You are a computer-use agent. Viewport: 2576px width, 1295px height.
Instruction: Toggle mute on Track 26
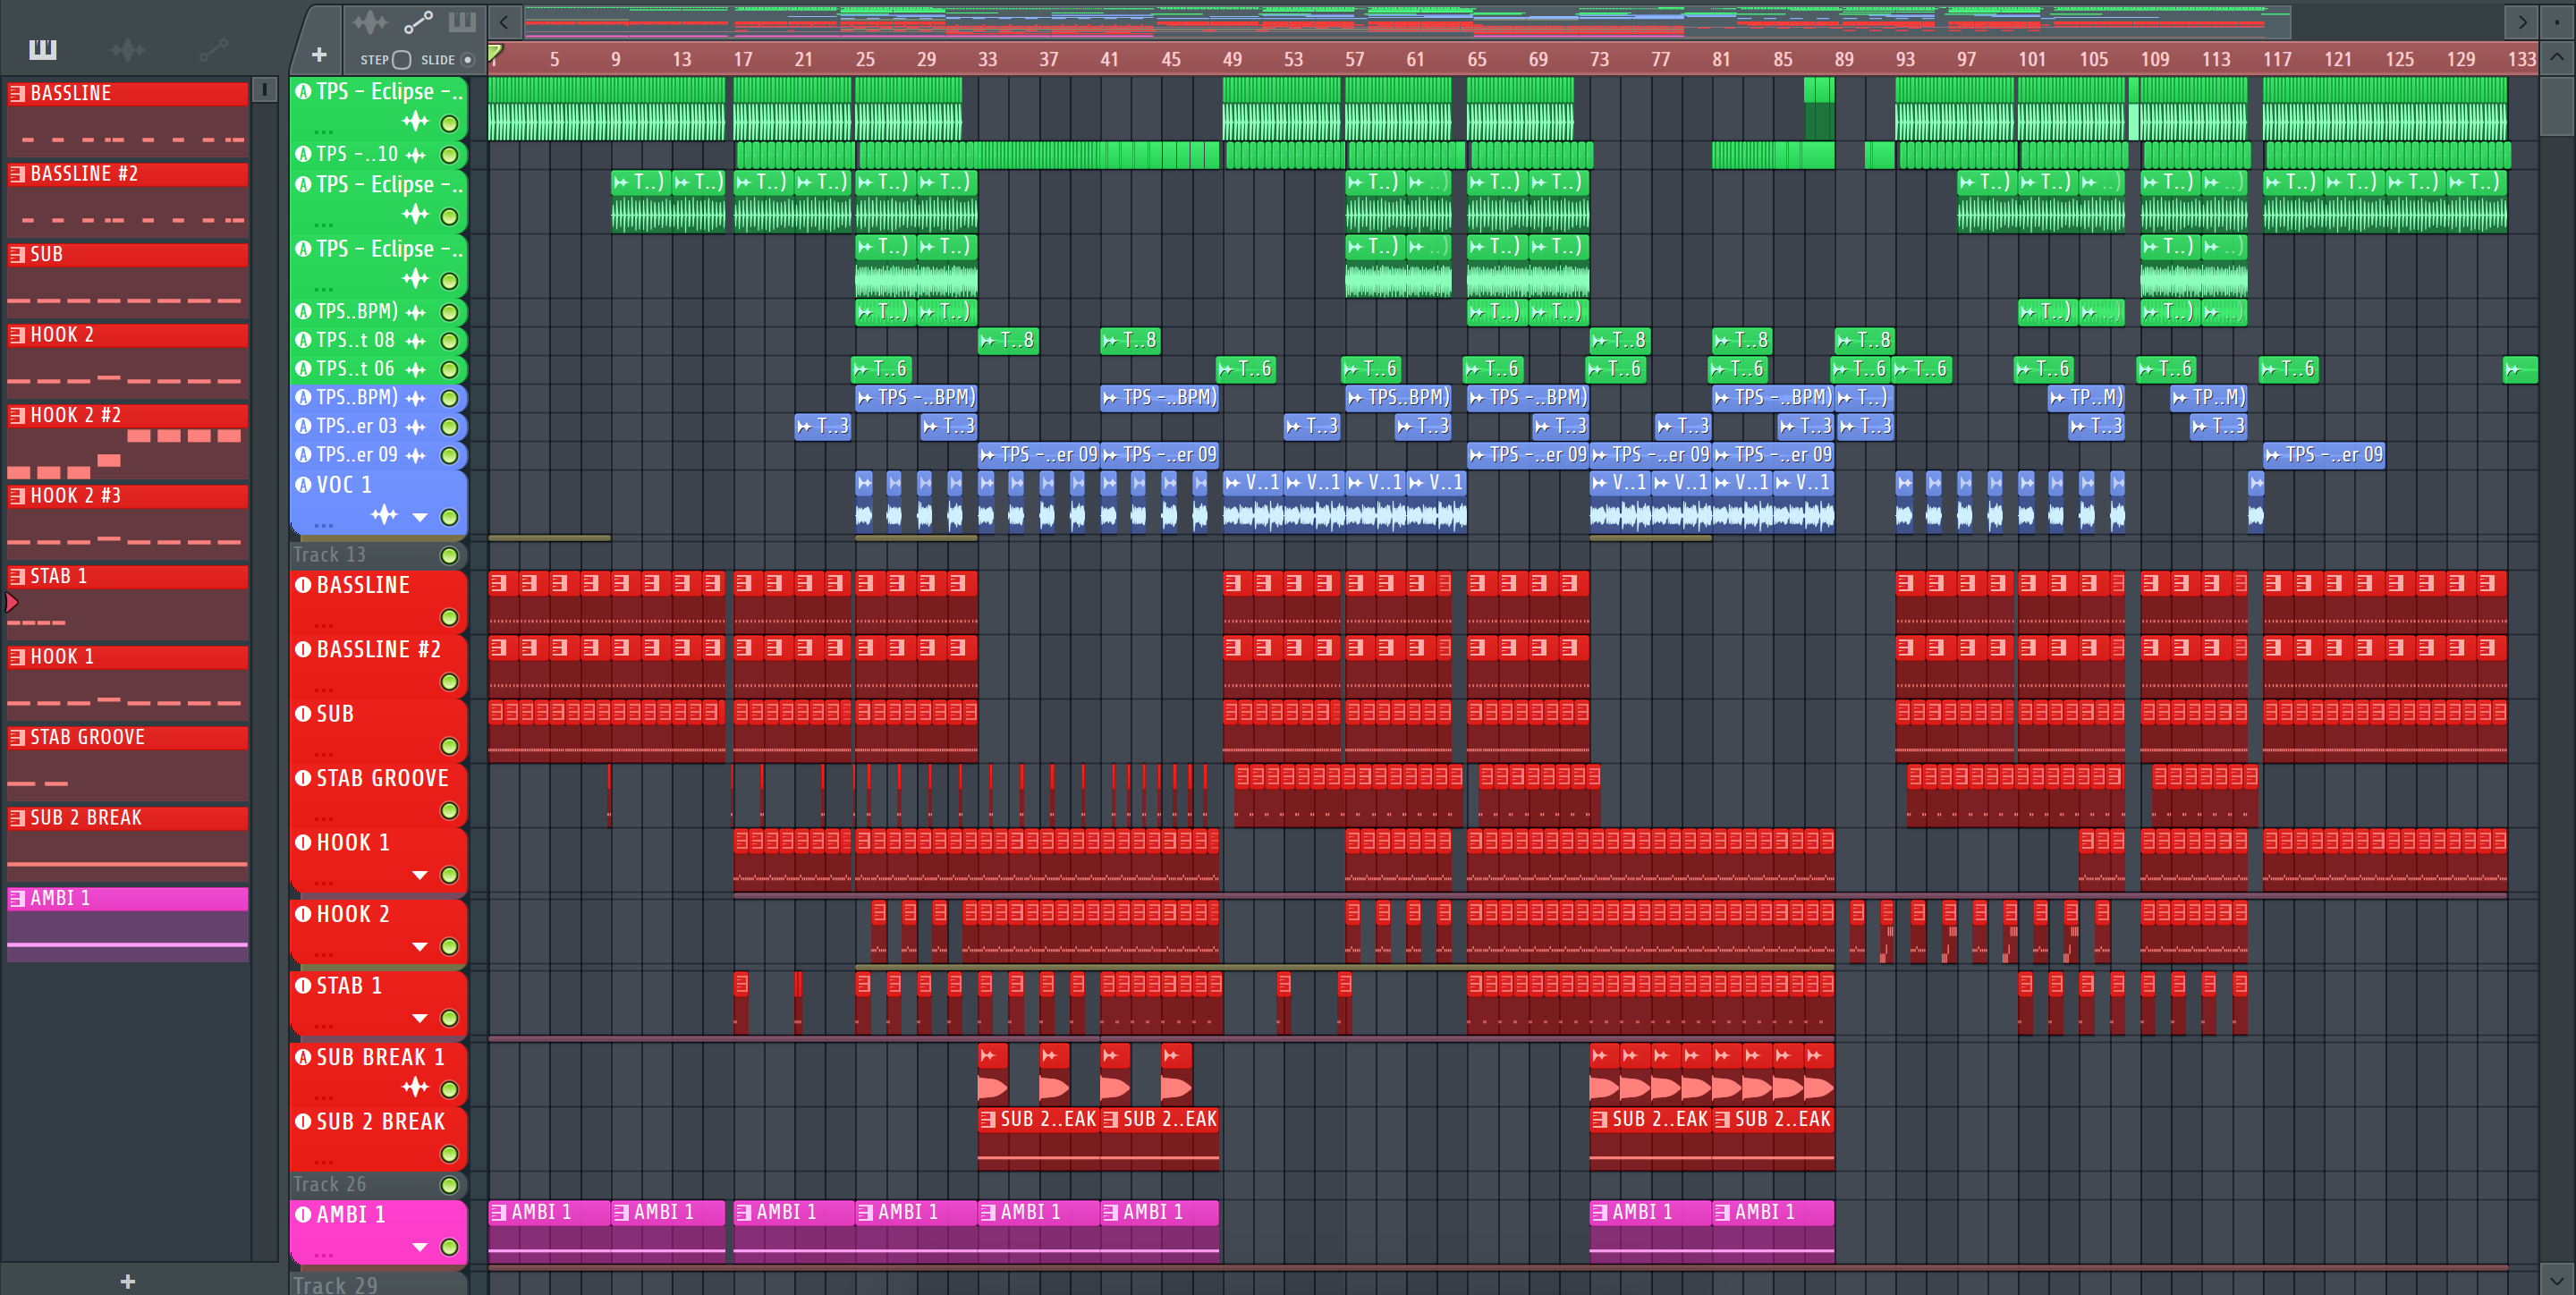pyautogui.click(x=450, y=1185)
